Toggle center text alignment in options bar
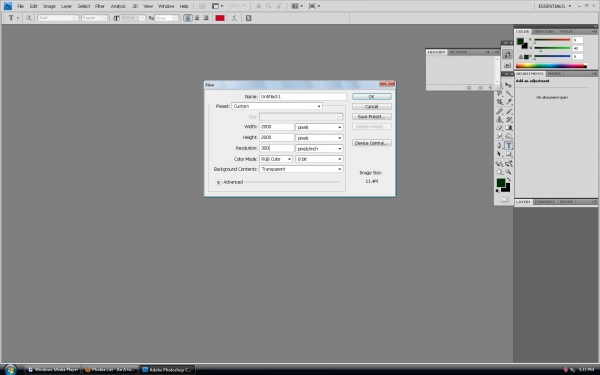This screenshot has width=600, height=375. 197,18
